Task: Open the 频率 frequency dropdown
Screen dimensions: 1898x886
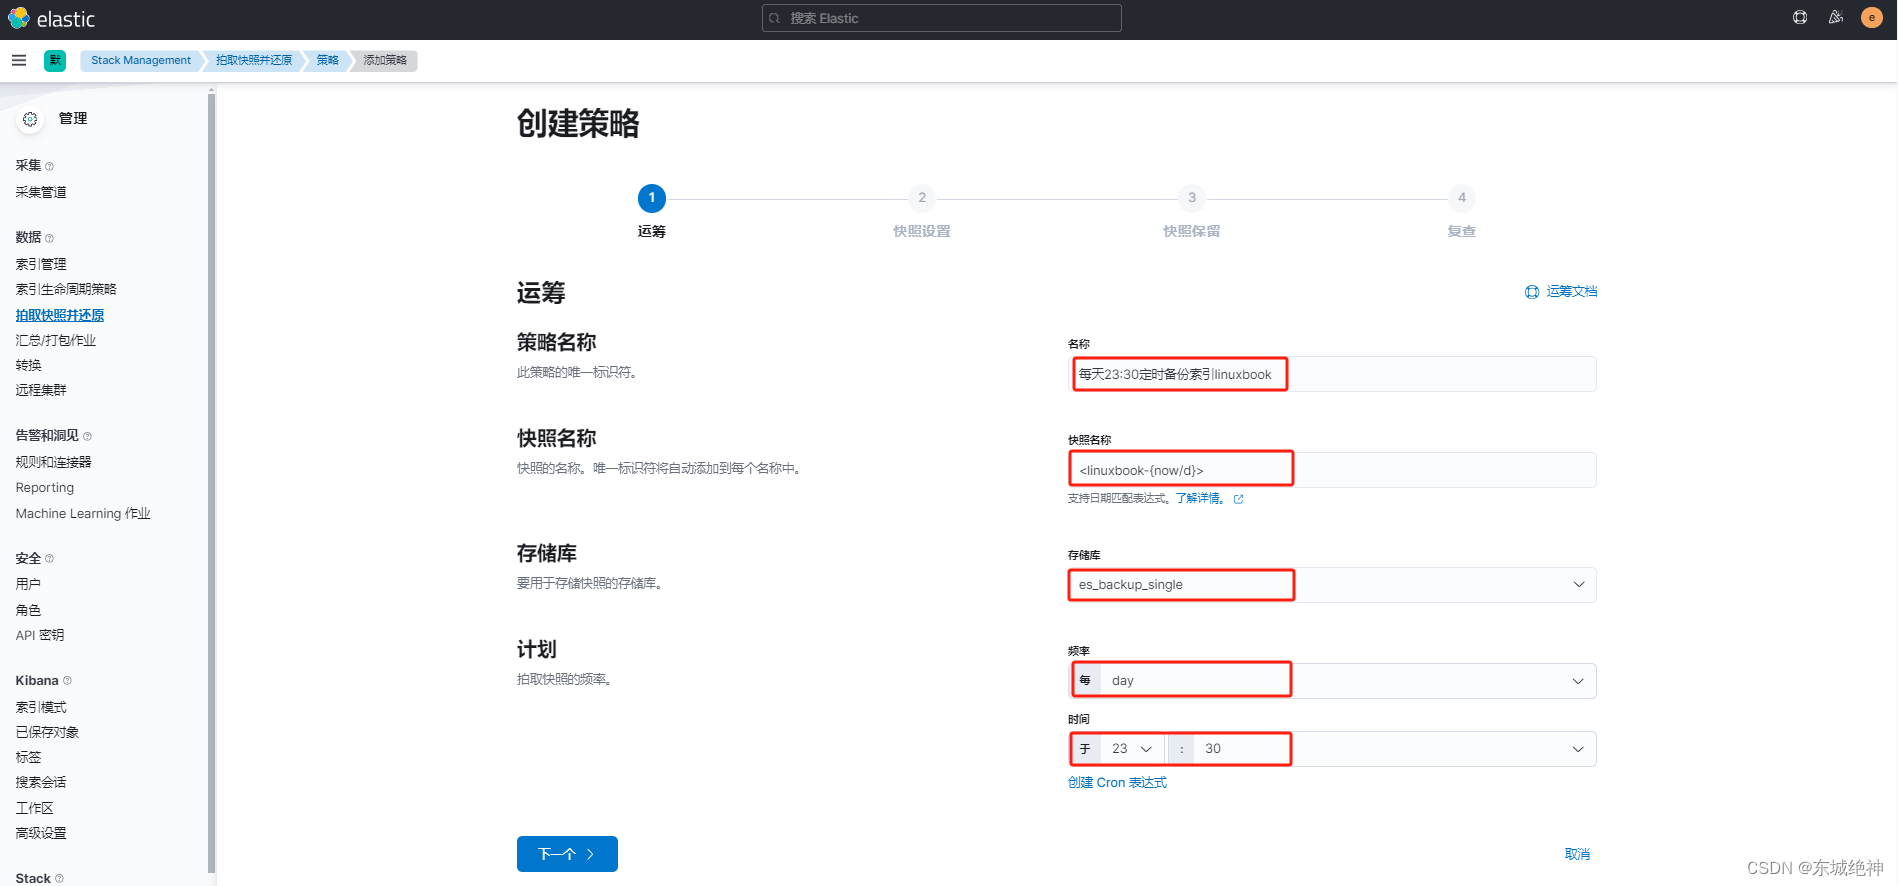Action: (x=1349, y=681)
